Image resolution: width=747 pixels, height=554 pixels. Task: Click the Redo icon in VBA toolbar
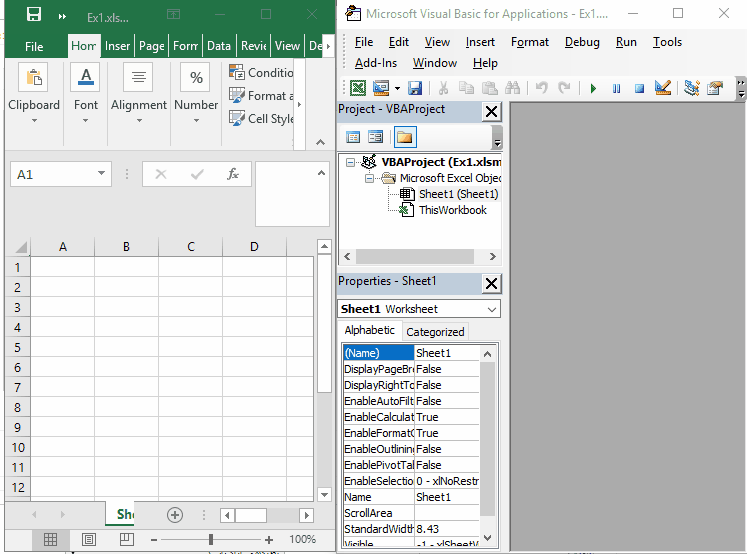pos(564,88)
